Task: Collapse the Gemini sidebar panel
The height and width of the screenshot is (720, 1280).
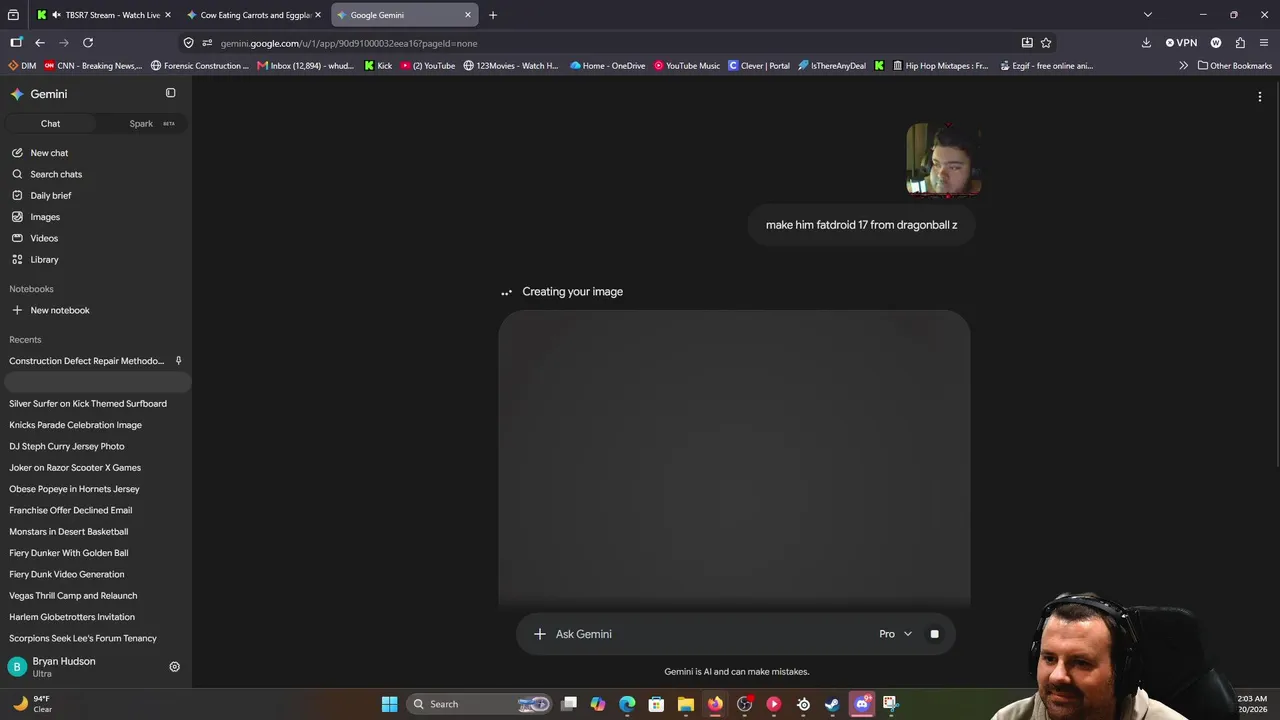Action: 170,93
